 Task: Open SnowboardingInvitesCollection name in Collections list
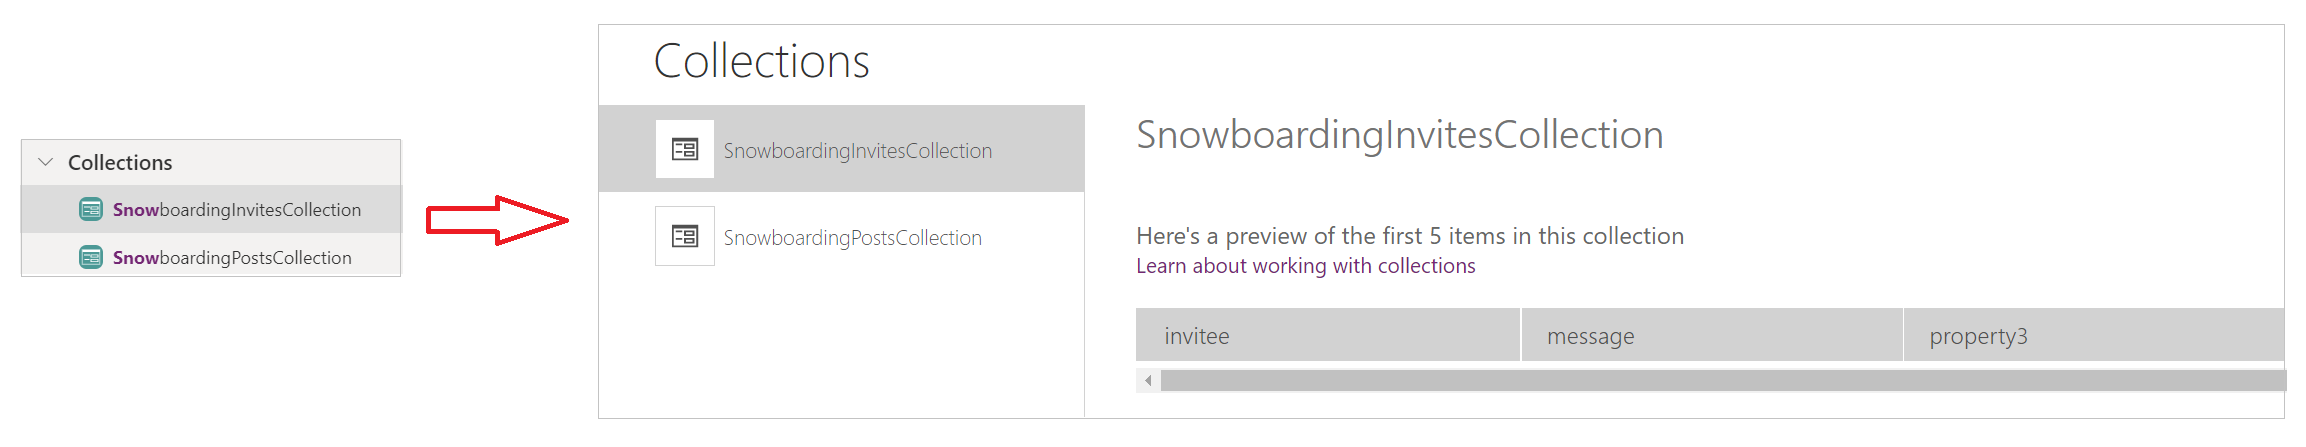(x=857, y=151)
